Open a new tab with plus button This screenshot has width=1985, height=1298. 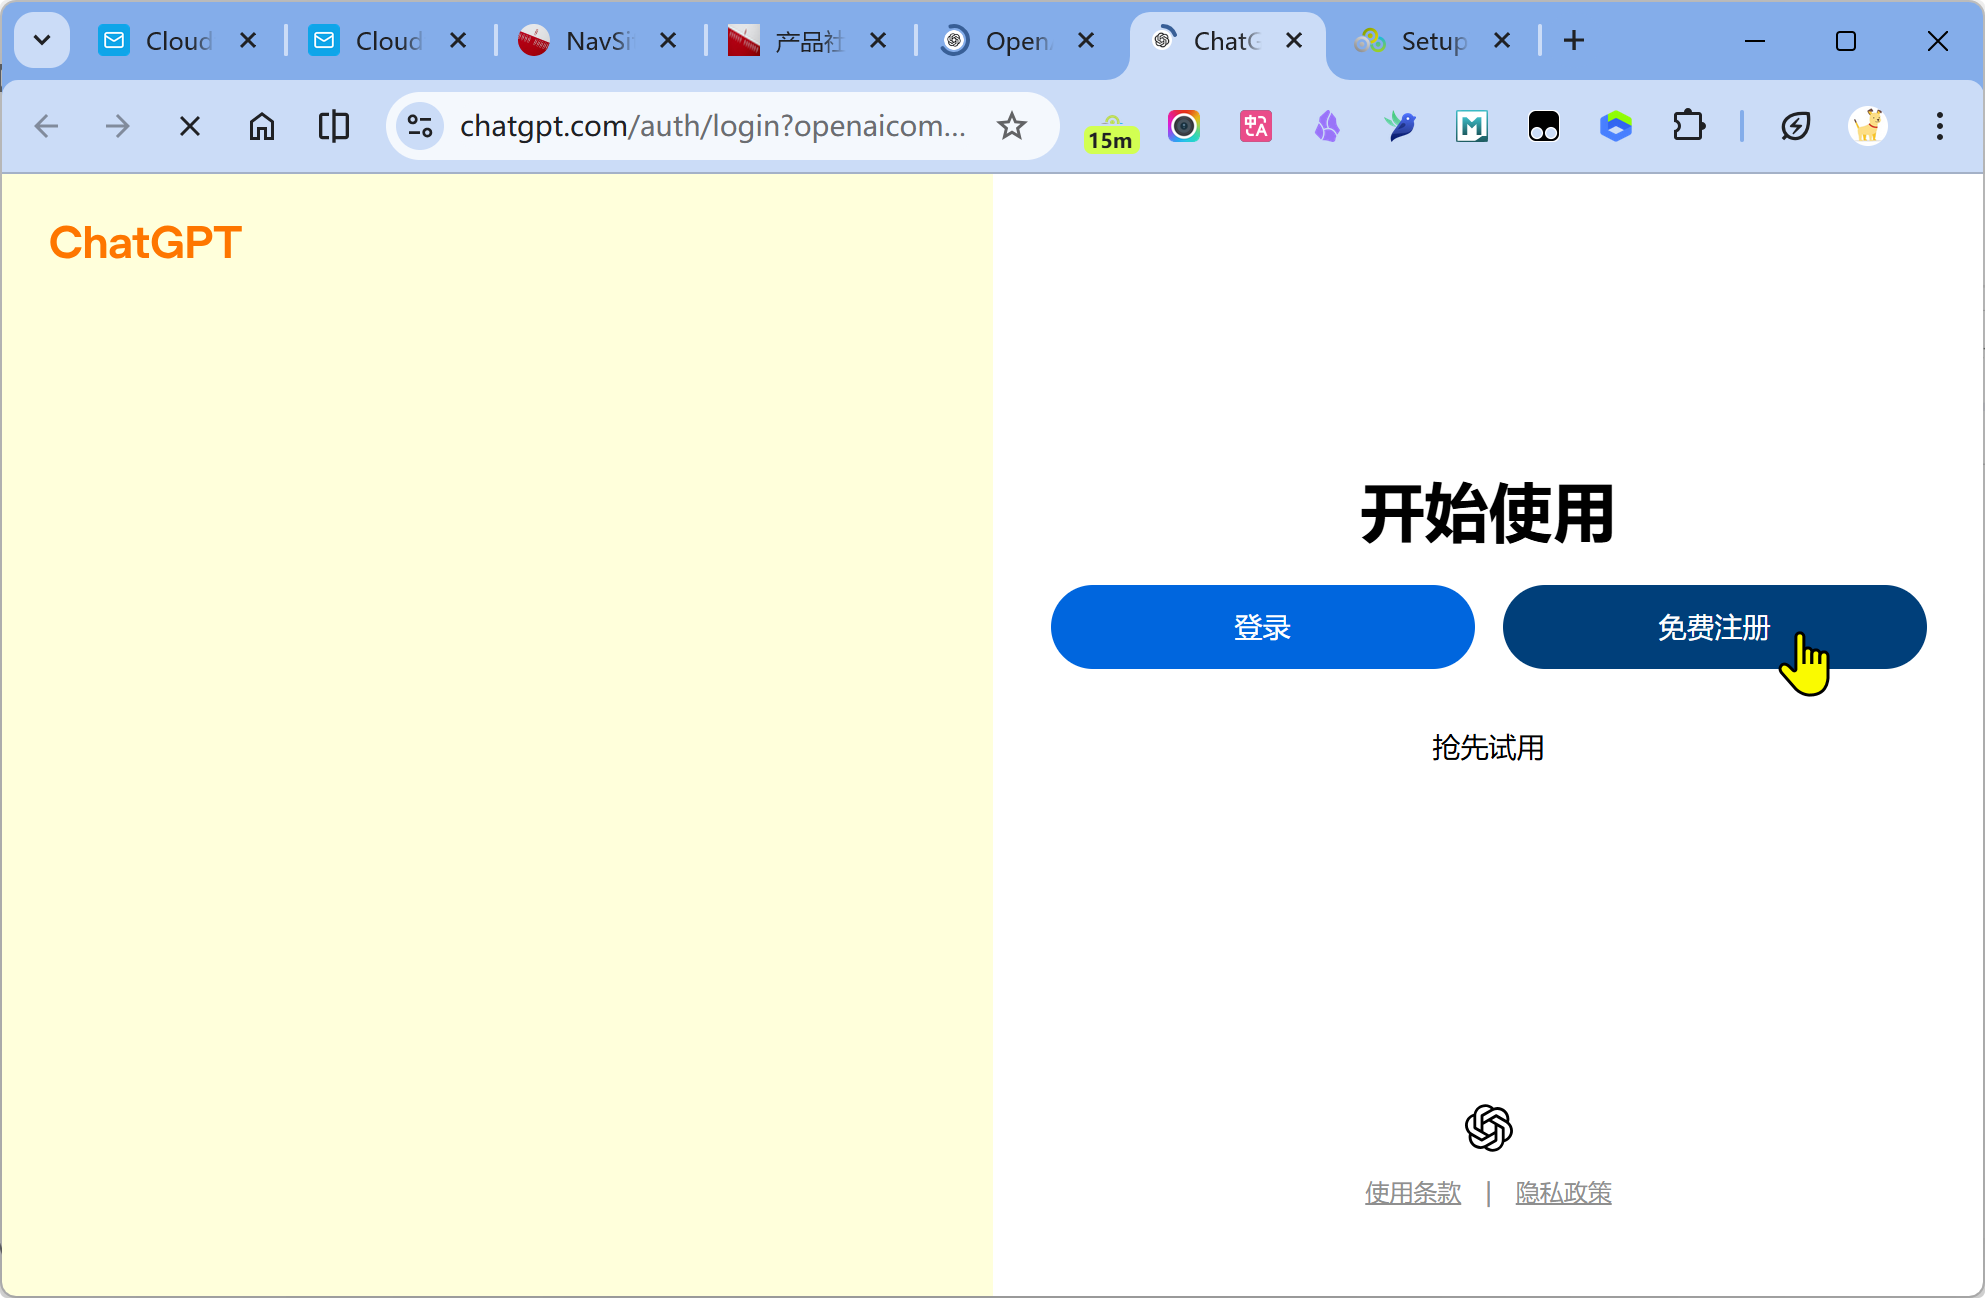1574,40
